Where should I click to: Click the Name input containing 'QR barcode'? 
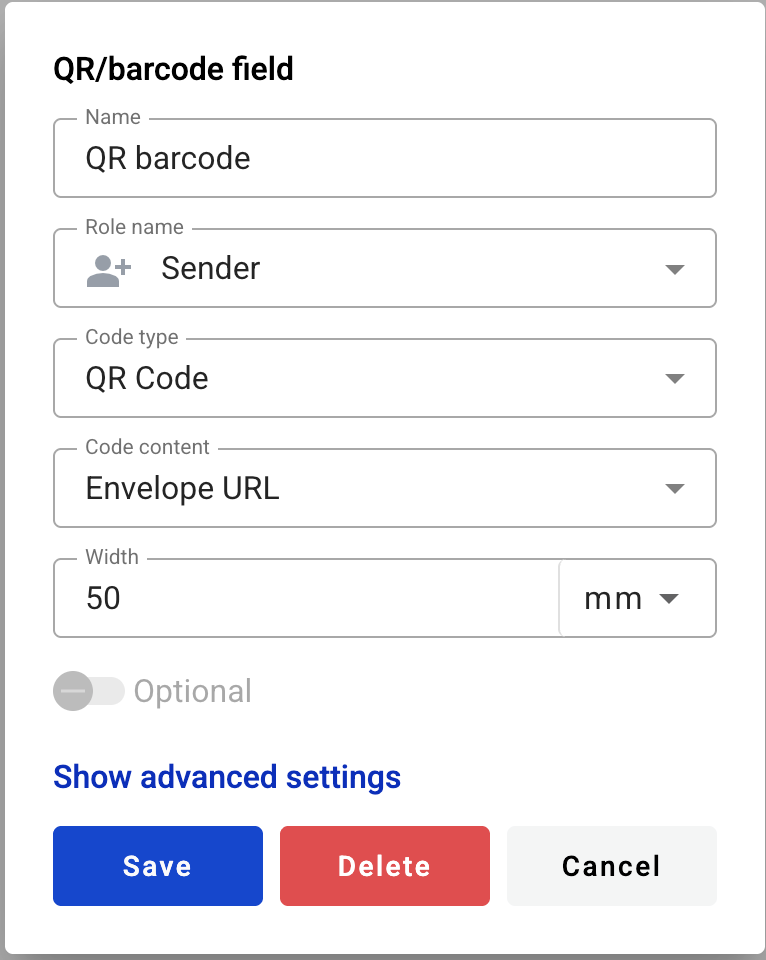(384, 158)
